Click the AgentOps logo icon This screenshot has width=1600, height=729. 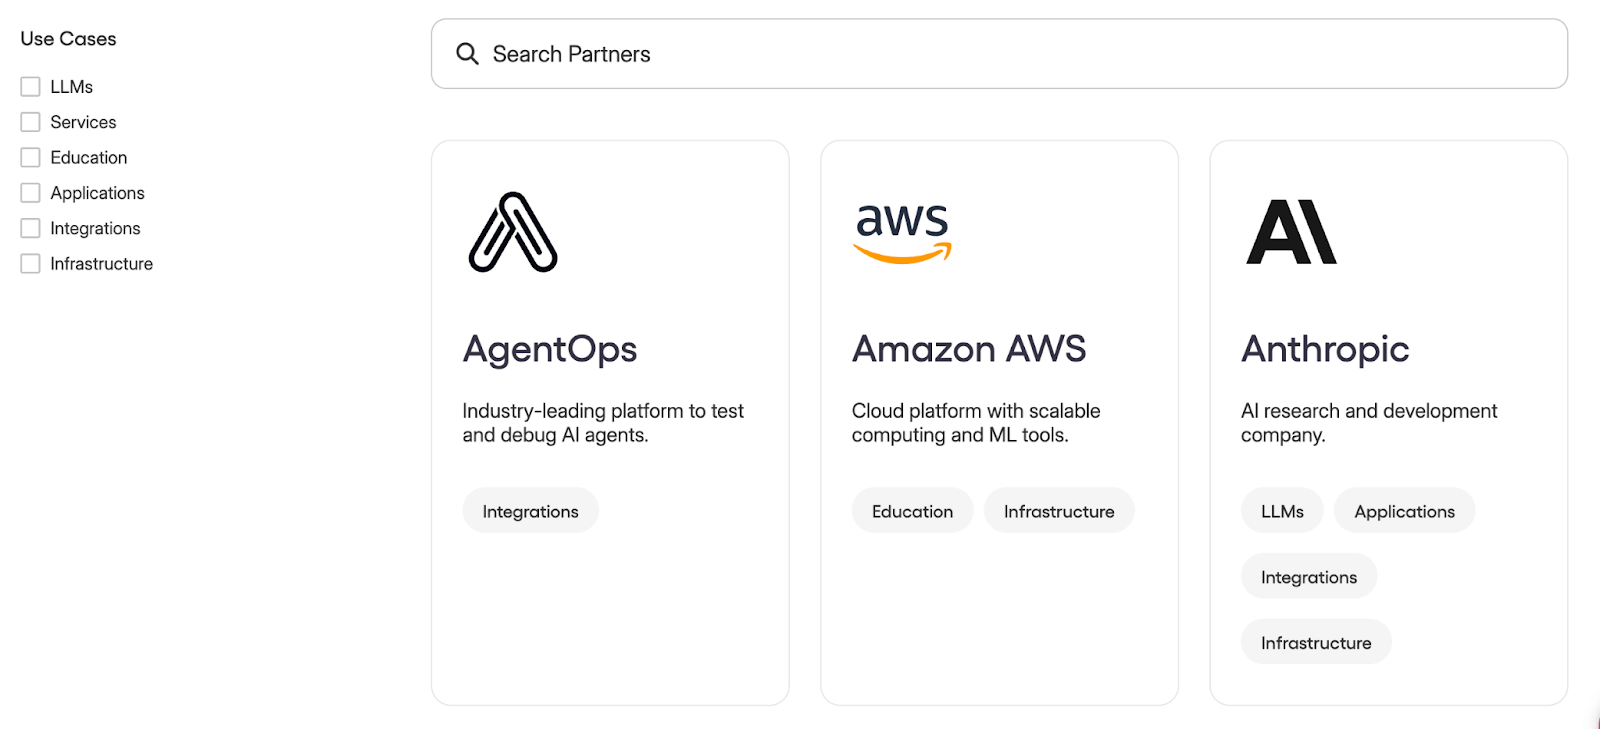[x=513, y=232]
